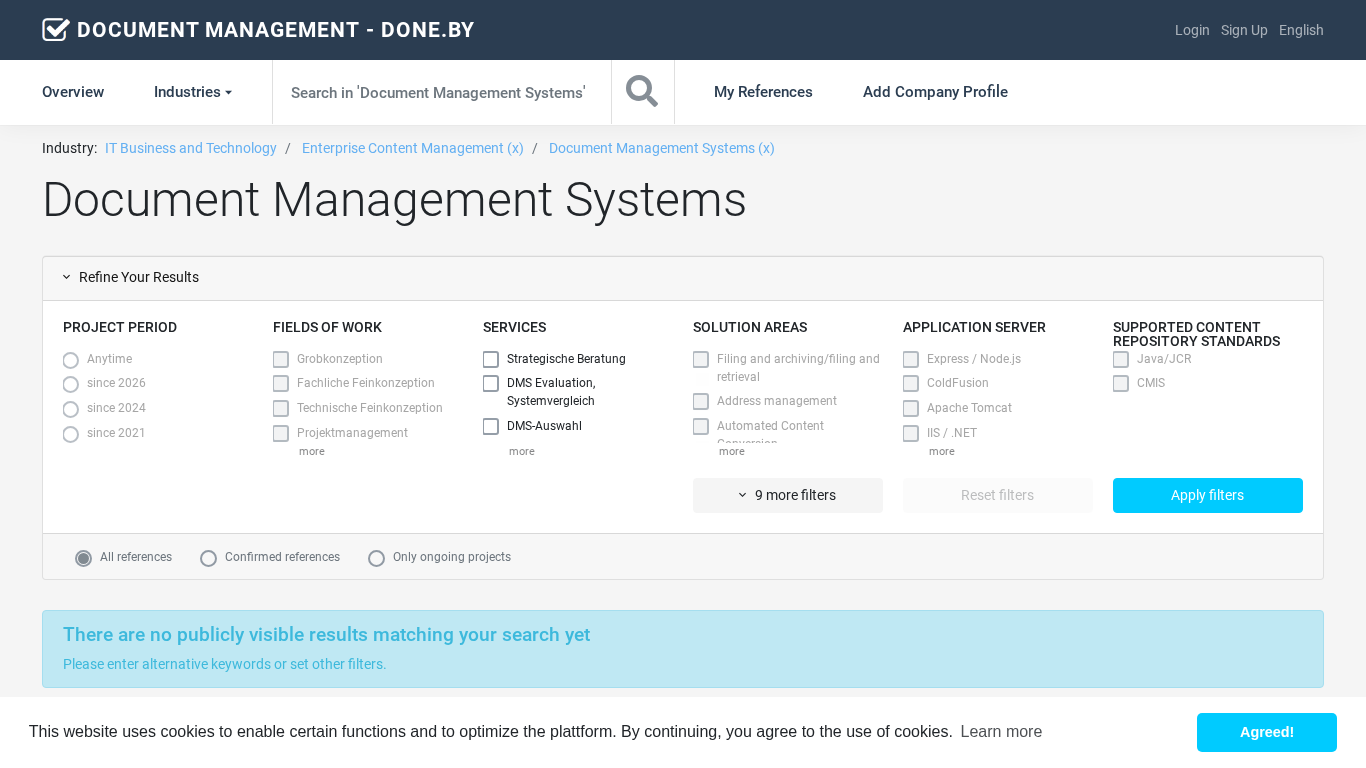Select the Confirmed references radio button
This screenshot has height=768, width=1366.
[x=209, y=558]
